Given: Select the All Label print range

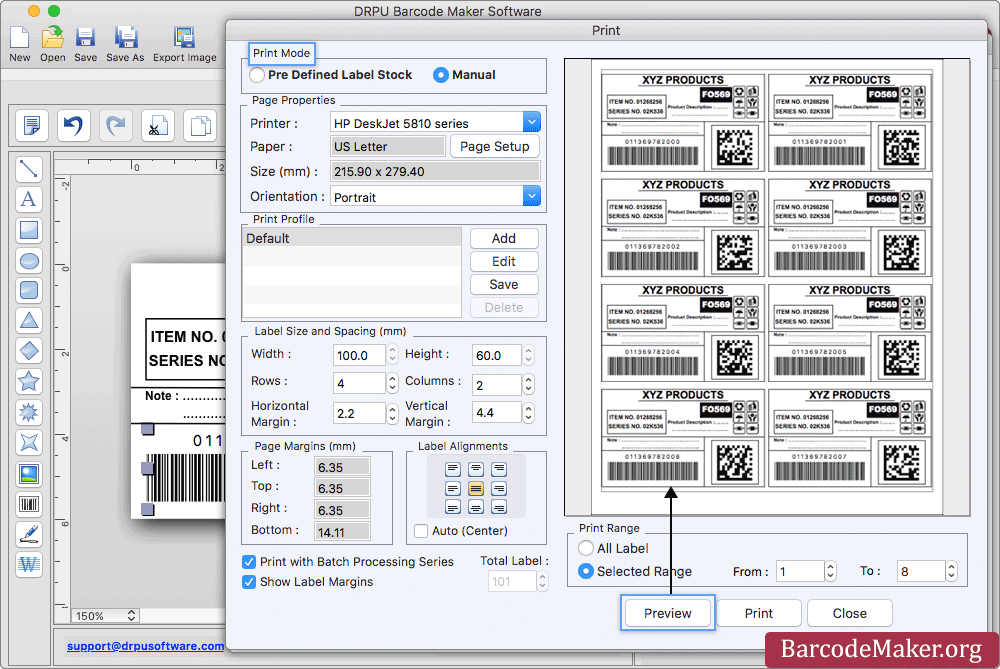Looking at the screenshot, I should pos(585,548).
